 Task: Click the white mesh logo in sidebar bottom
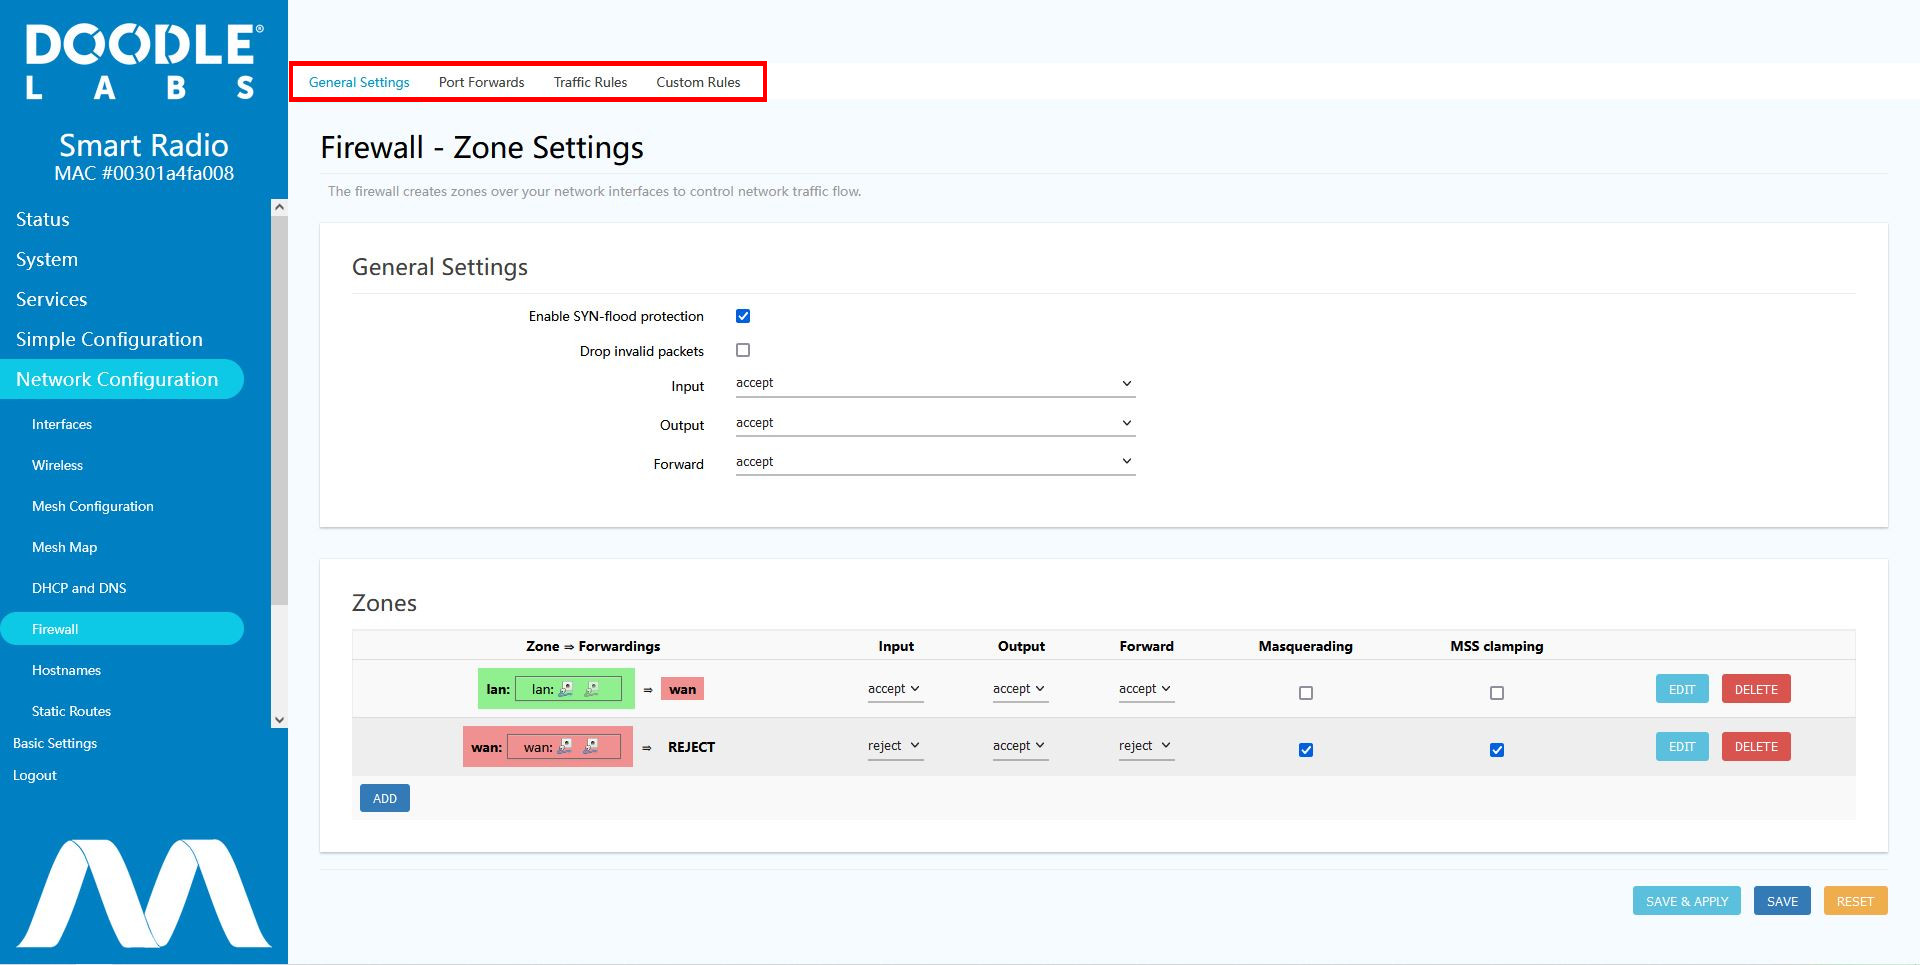pyautogui.click(x=144, y=893)
